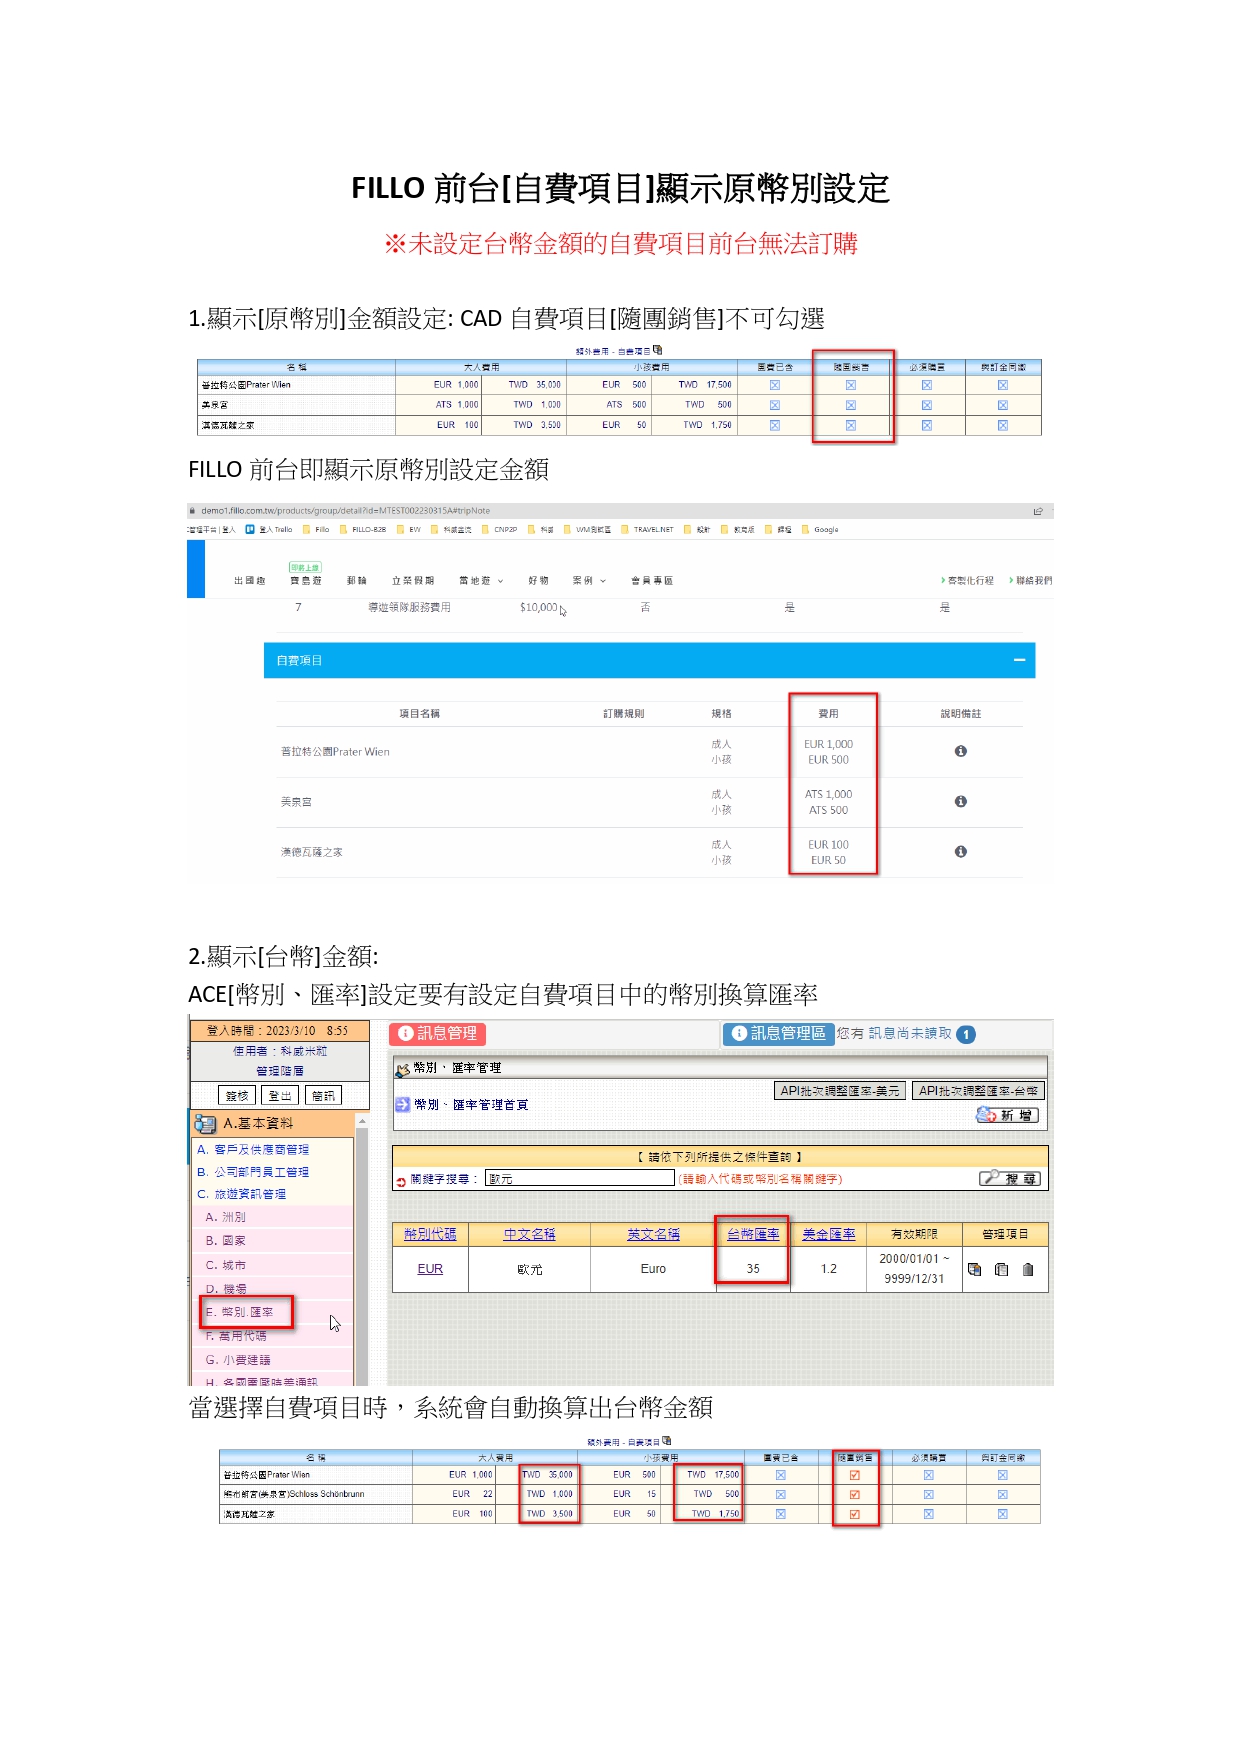Open the EUR currency code link
Screen dimensions: 1241x1755
coord(430,1269)
